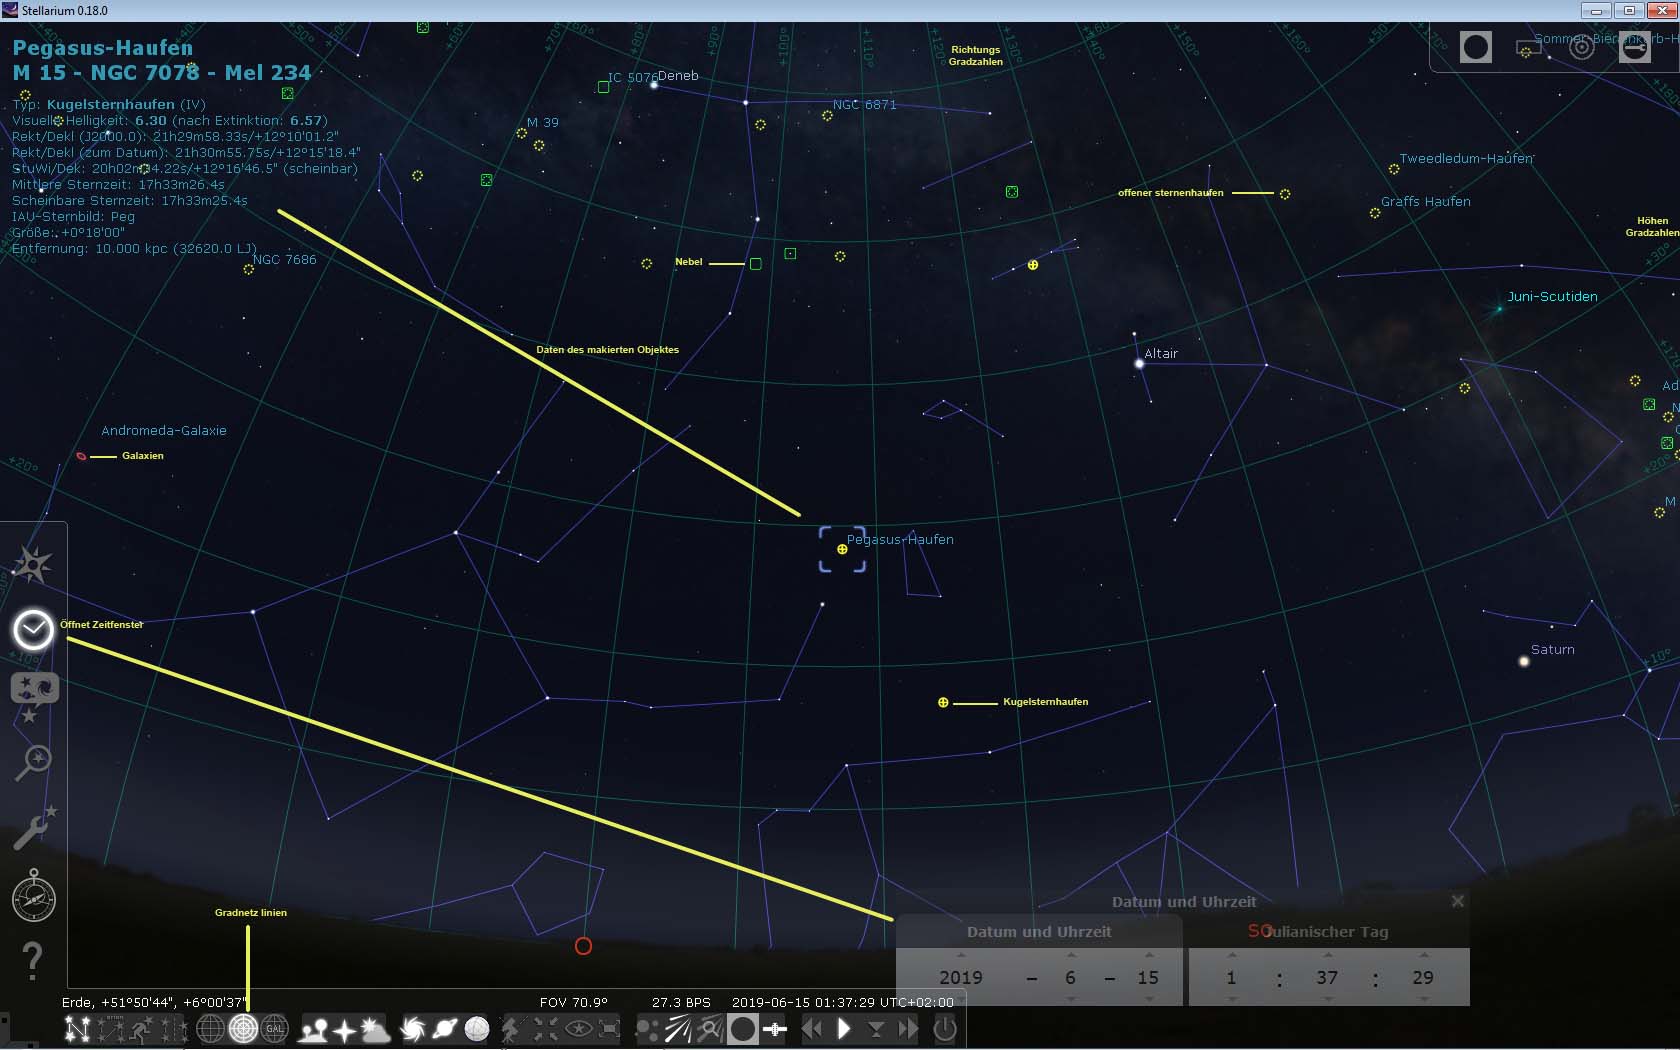Open the Search window (magnifier icon)

[33, 762]
